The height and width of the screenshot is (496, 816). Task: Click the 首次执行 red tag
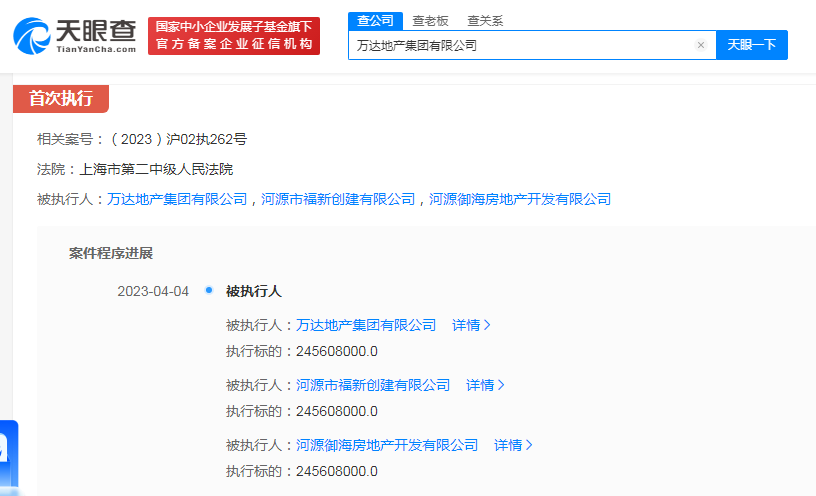(61, 98)
